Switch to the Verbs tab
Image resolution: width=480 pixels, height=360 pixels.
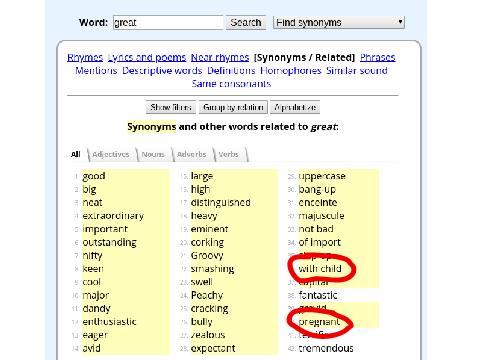229,154
